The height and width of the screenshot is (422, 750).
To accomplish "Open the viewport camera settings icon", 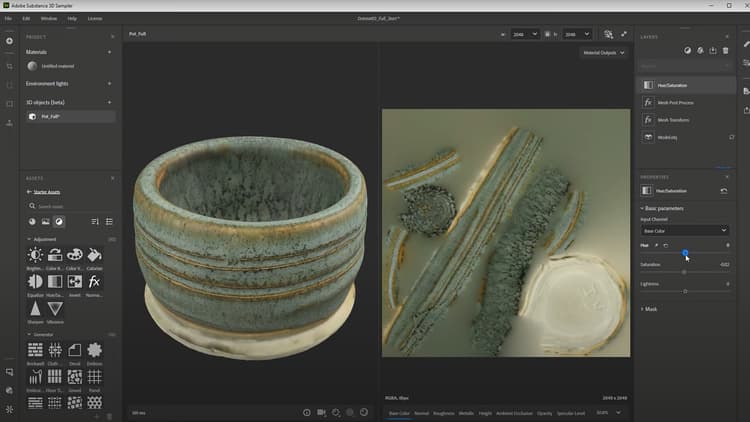I will coord(321,412).
